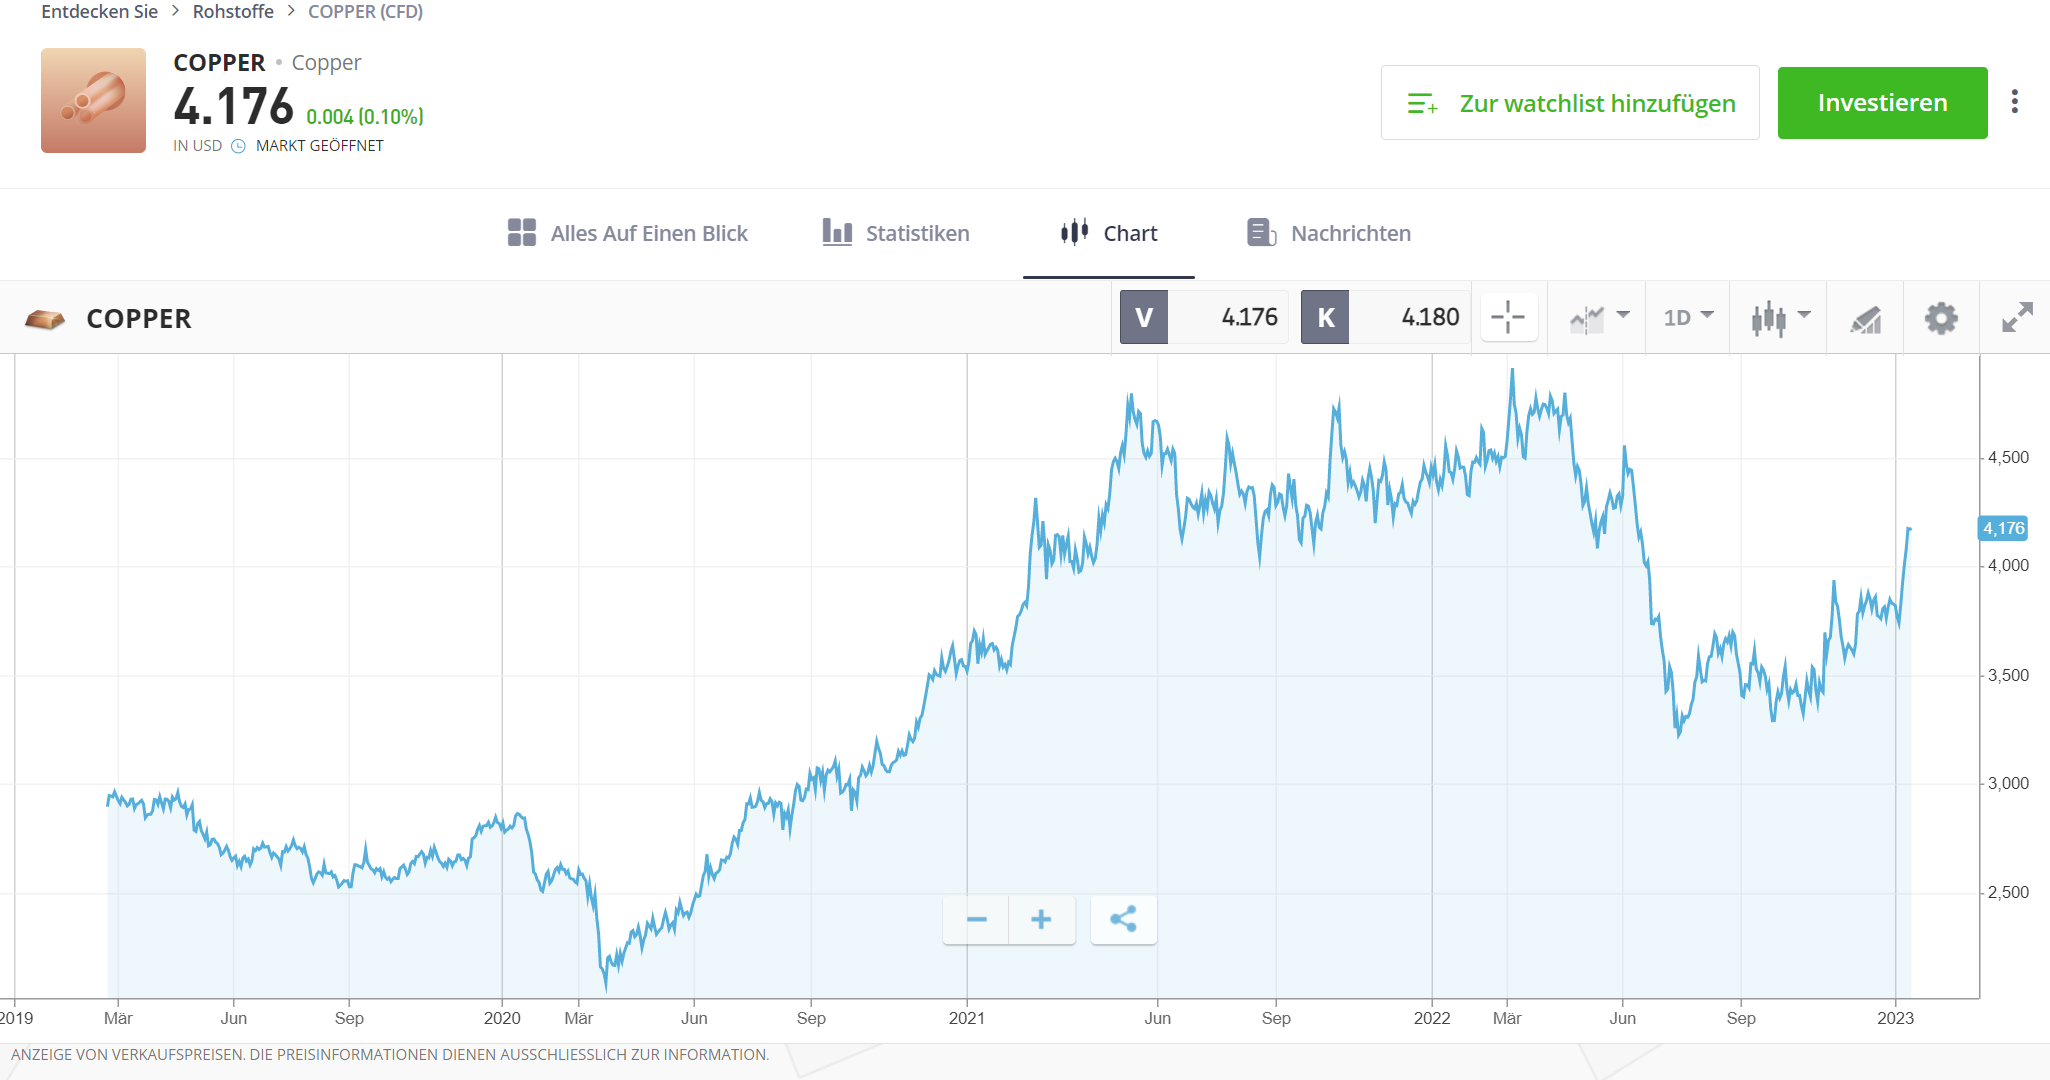
Task: Open the candlestick chart type dropdown
Action: (x=1780, y=318)
